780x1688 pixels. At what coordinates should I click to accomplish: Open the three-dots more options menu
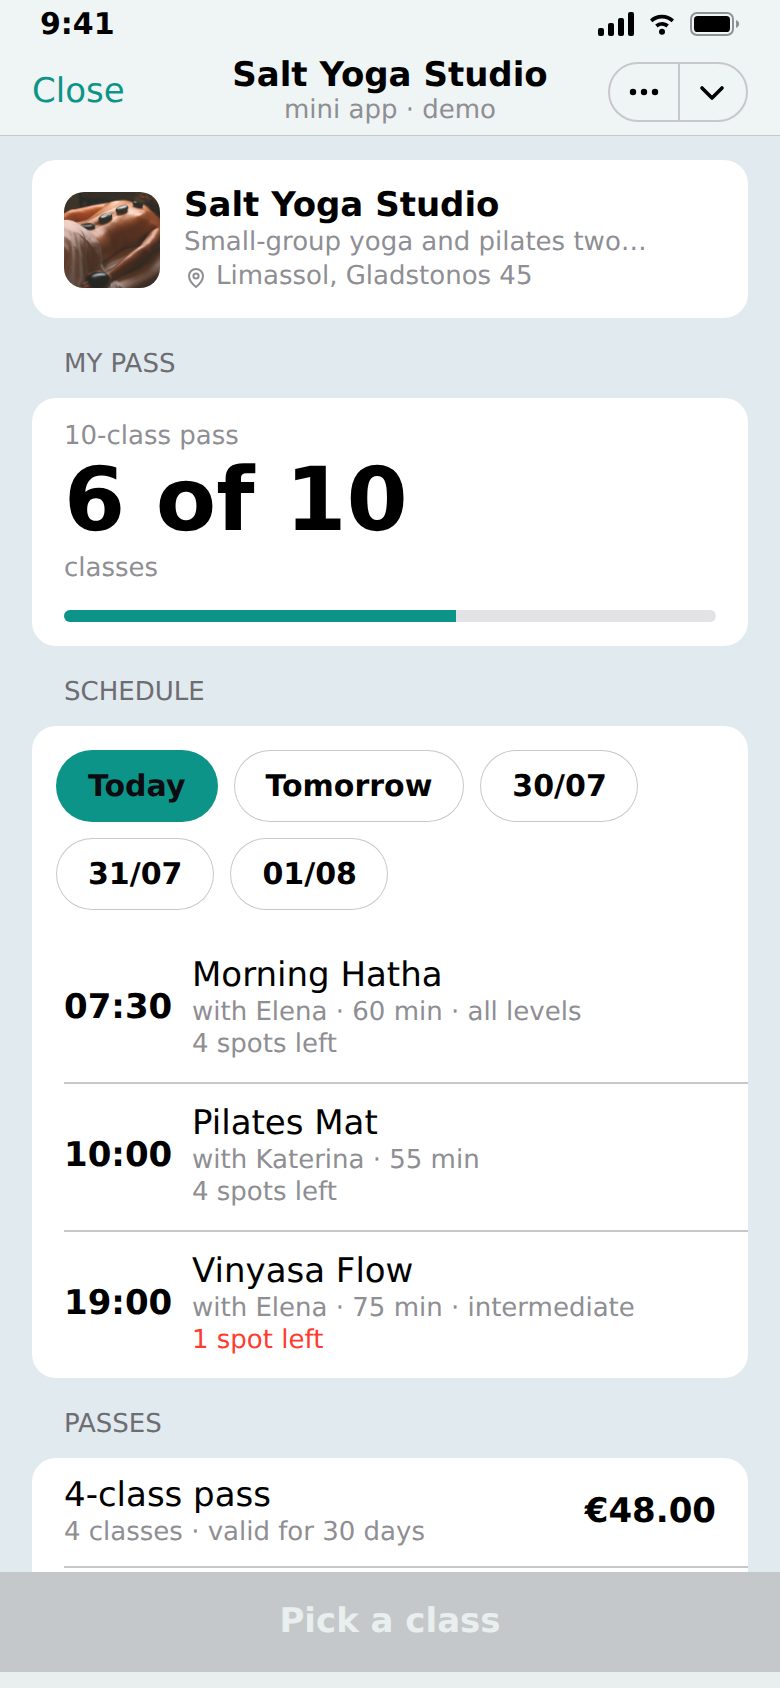pyautogui.click(x=644, y=92)
